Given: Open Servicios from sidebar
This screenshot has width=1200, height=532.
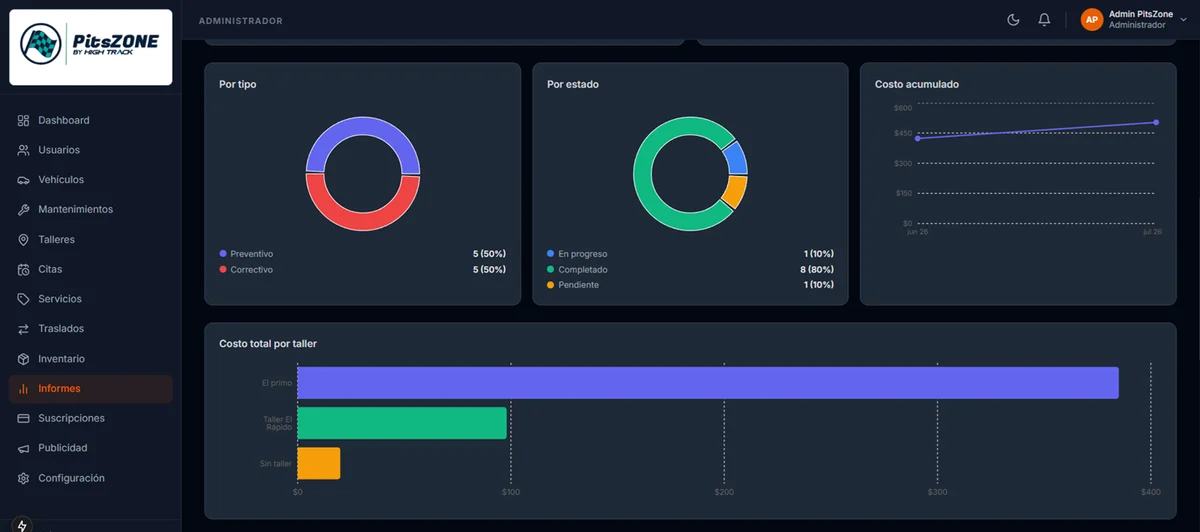Looking at the screenshot, I should click(x=90, y=299).
